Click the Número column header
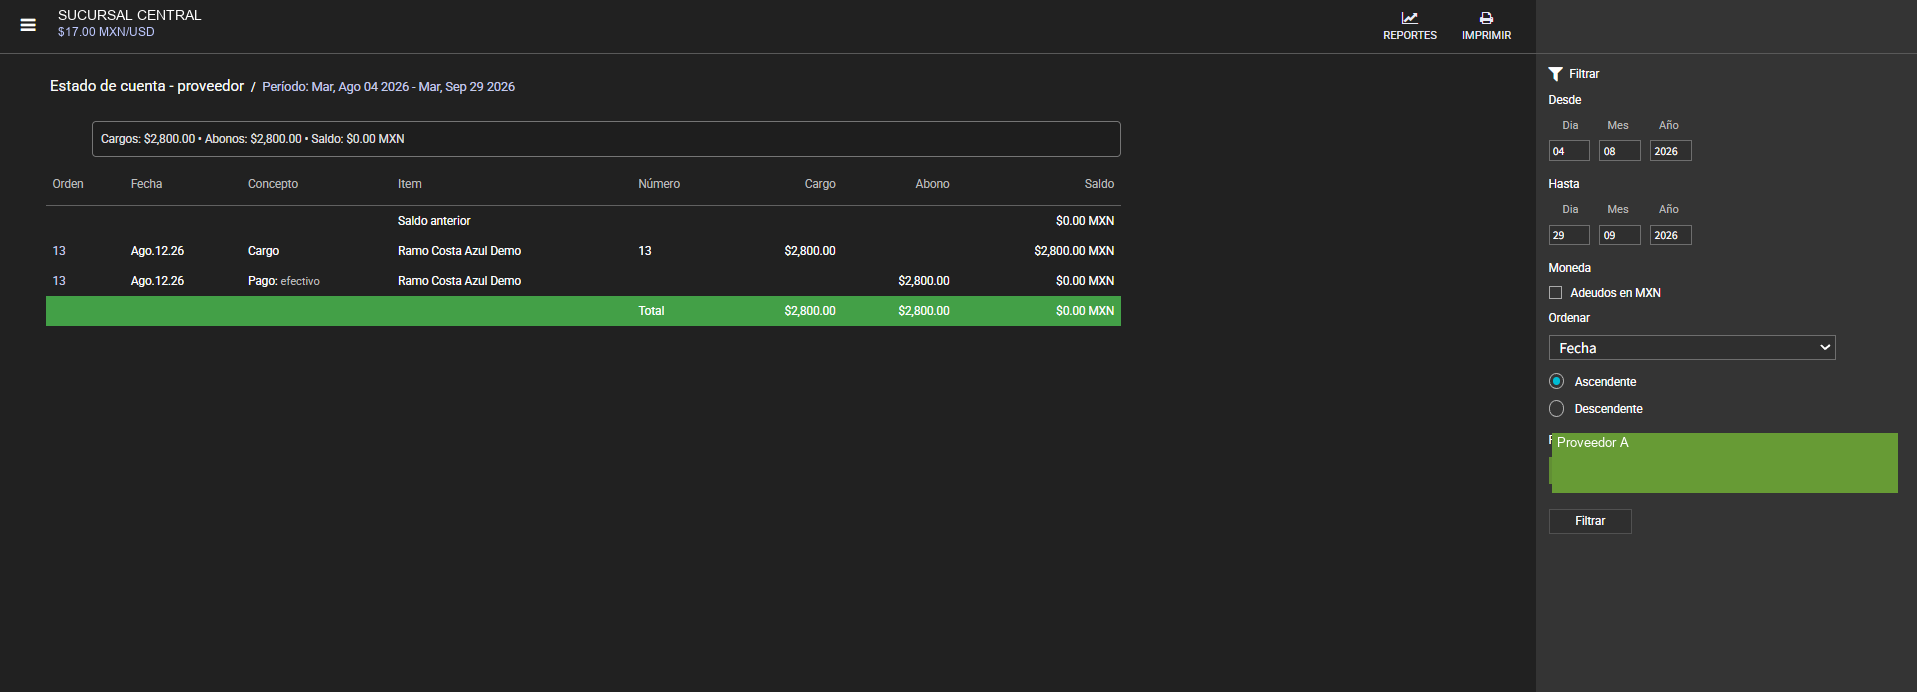 [x=659, y=184]
